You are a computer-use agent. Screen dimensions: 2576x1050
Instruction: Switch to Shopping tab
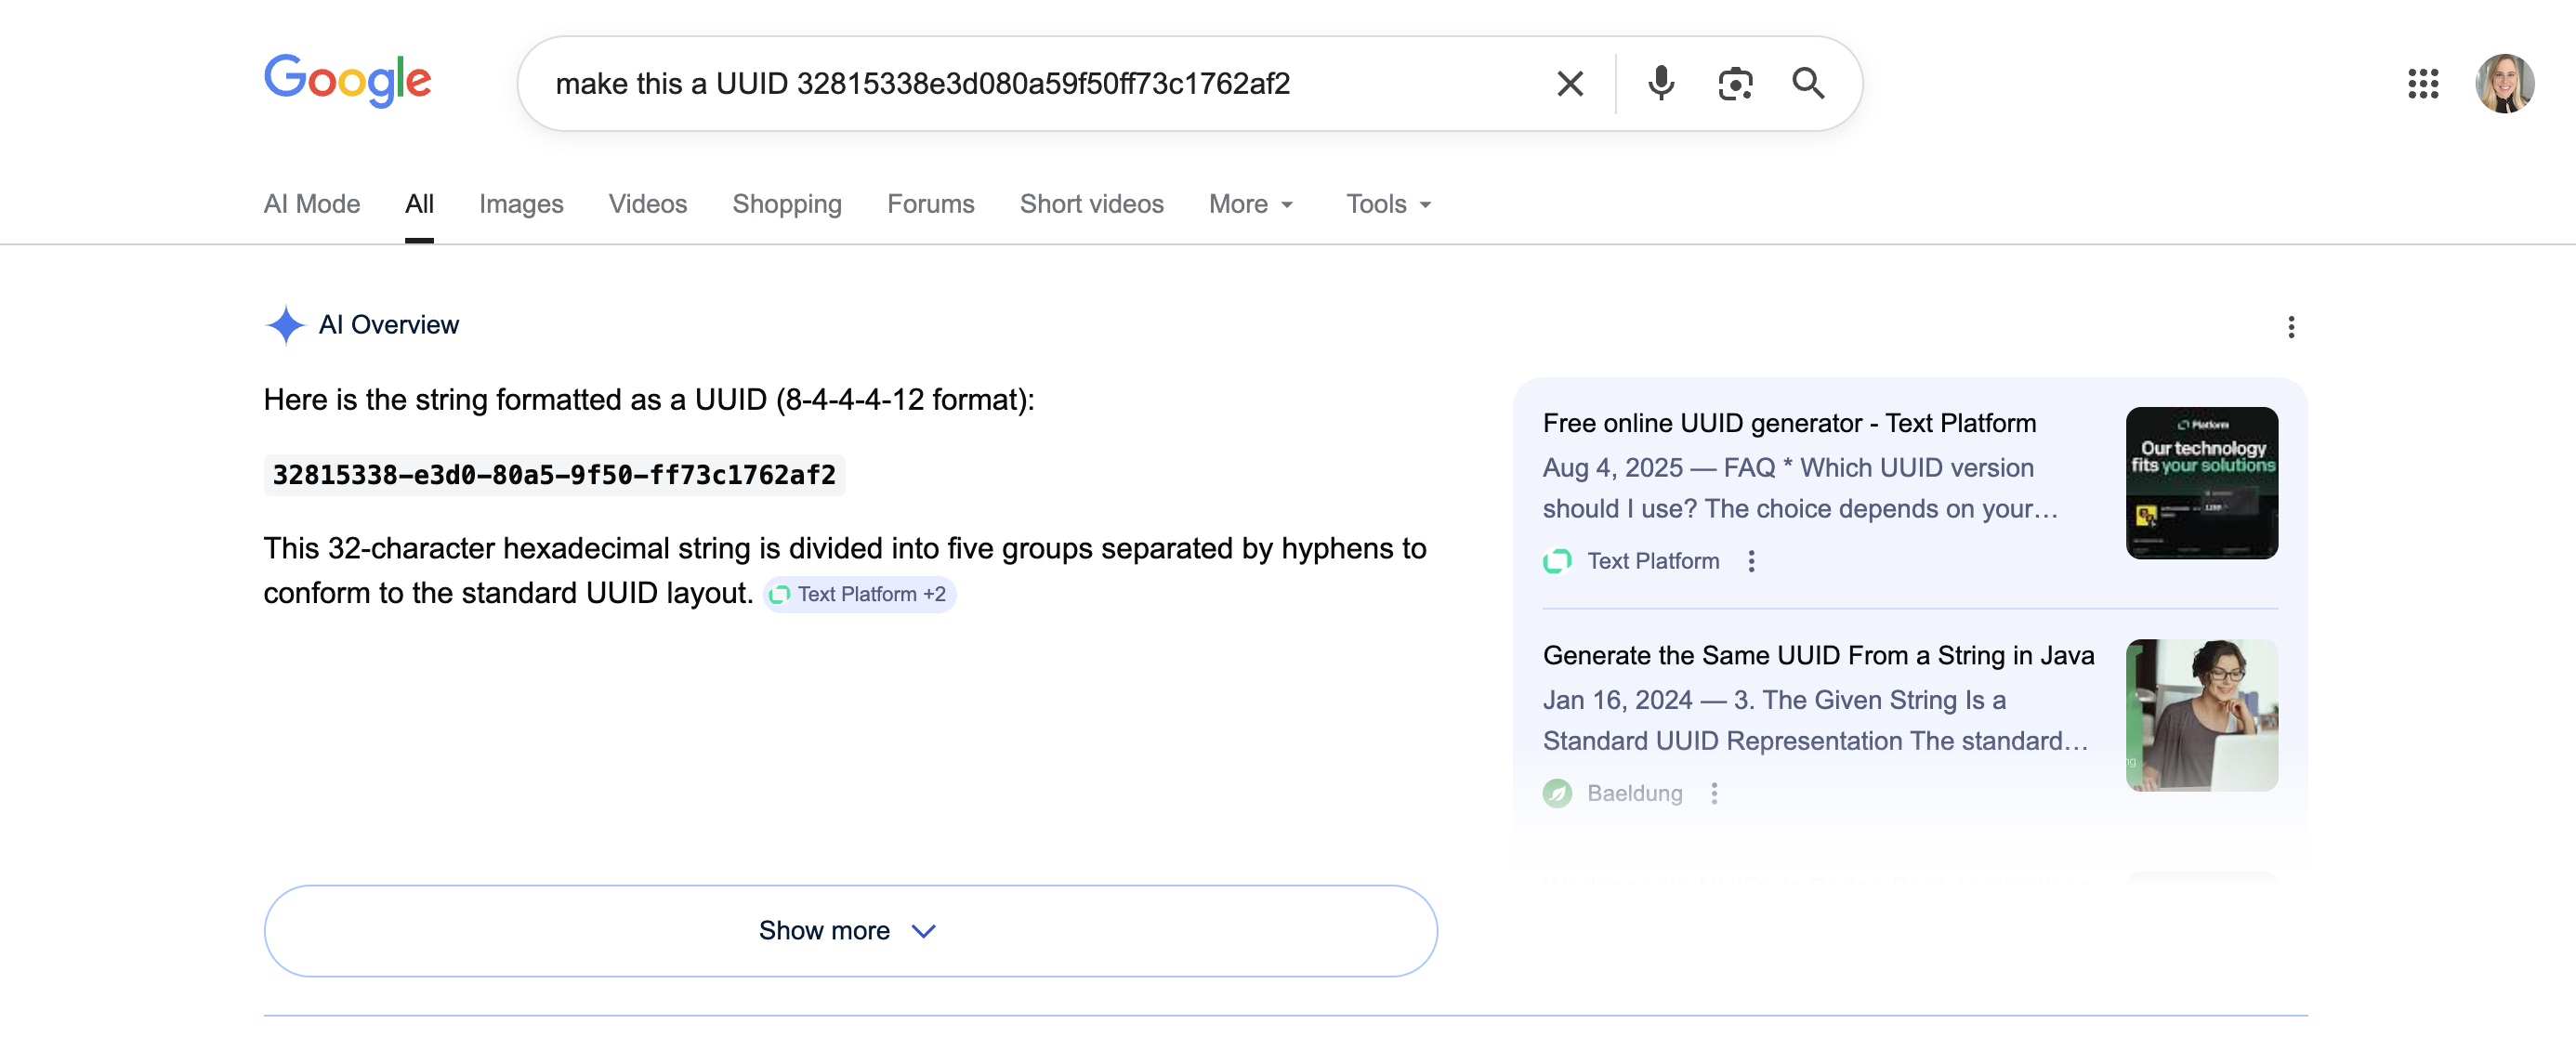[787, 204]
